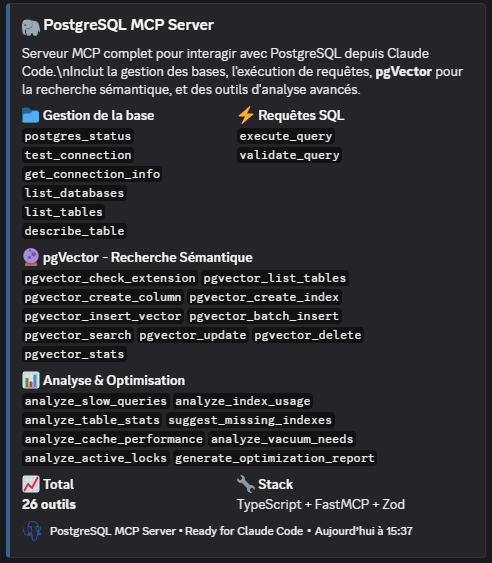
Task: Click the lightning bolt icon by Requêtes SQL
Action: coord(246,115)
